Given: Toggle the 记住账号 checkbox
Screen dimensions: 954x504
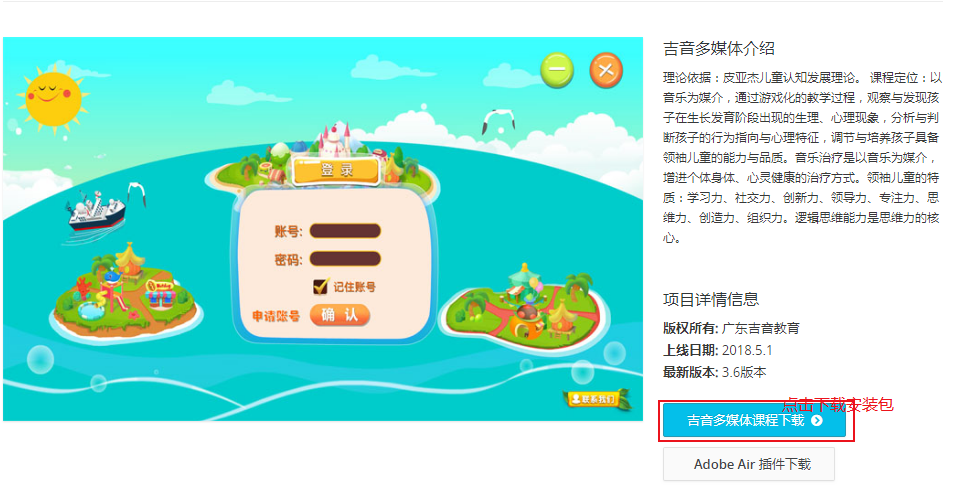Looking at the screenshot, I should tap(320, 287).
